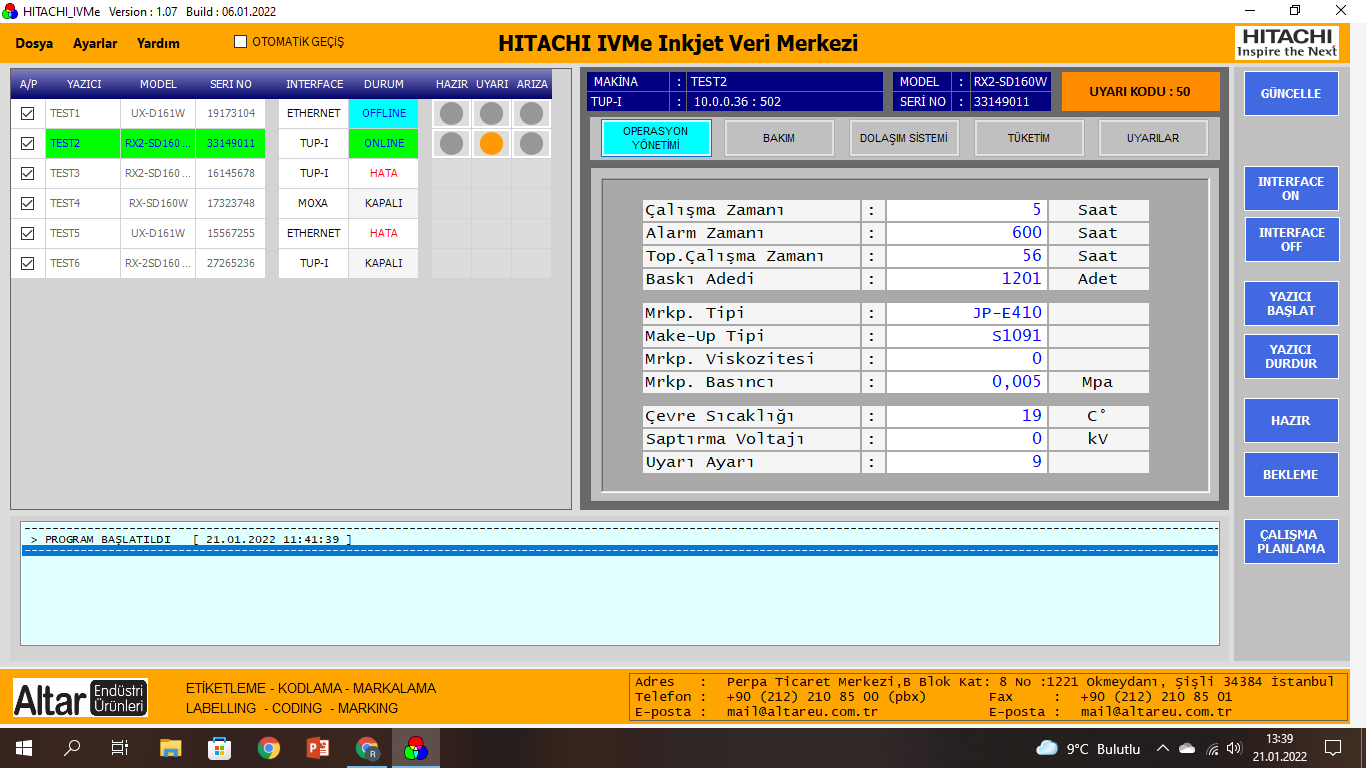Image resolution: width=1366 pixels, height=768 pixels.
Task: Click the BEKLEME button
Action: point(1291,474)
